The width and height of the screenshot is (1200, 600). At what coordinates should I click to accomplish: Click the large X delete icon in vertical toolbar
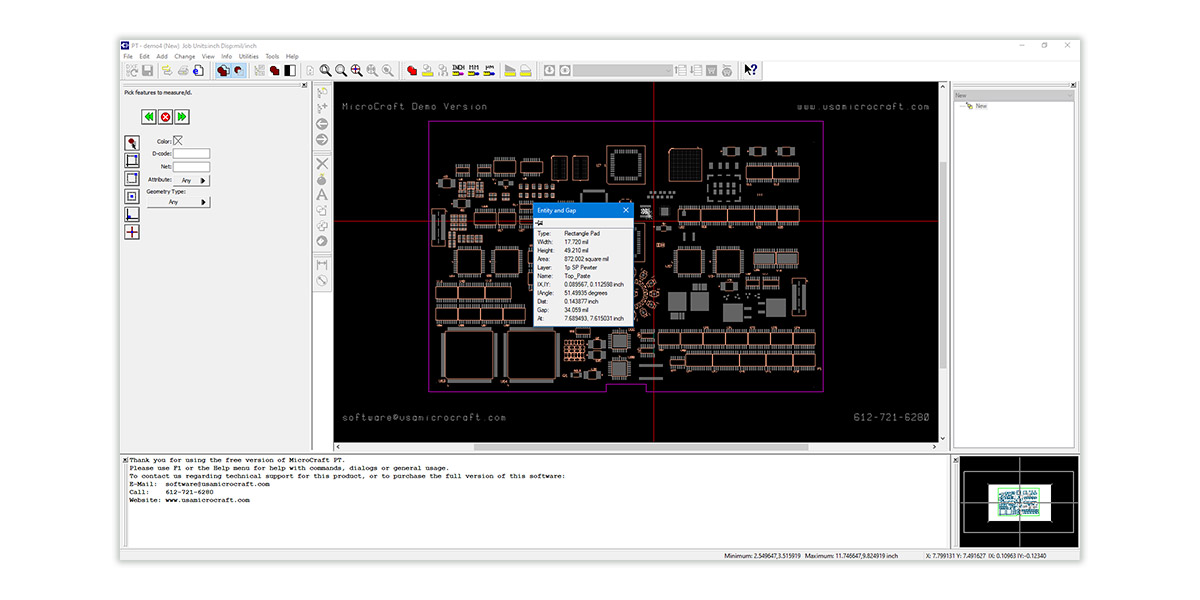pyautogui.click(x=322, y=163)
